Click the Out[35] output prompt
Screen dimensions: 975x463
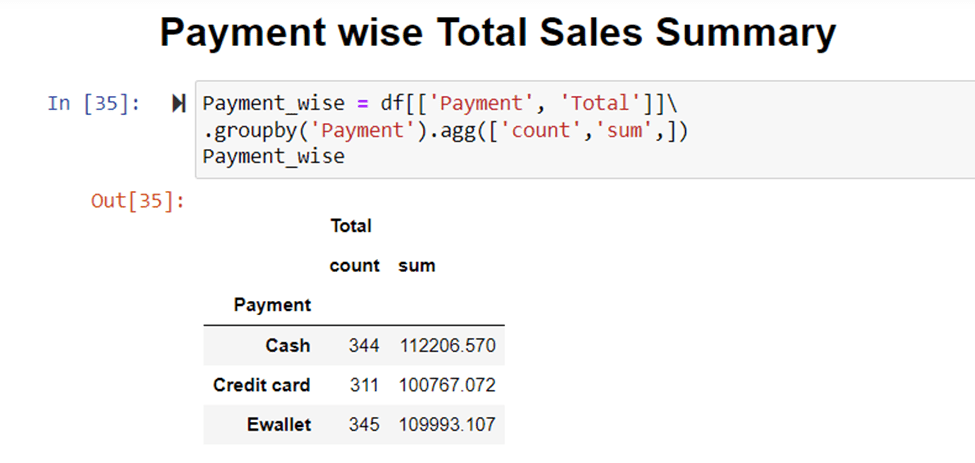click(138, 201)
